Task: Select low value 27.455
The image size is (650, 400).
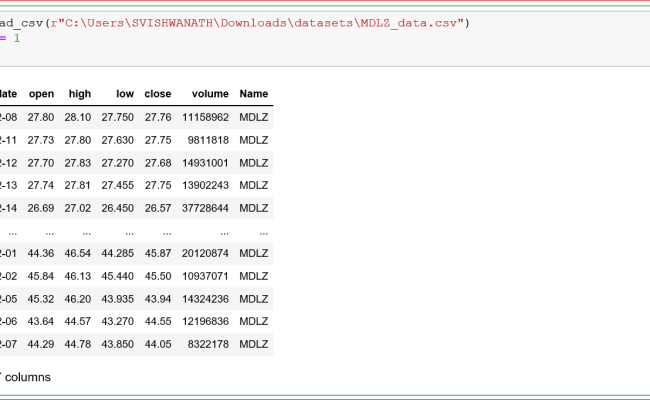Action: (117, 185)
